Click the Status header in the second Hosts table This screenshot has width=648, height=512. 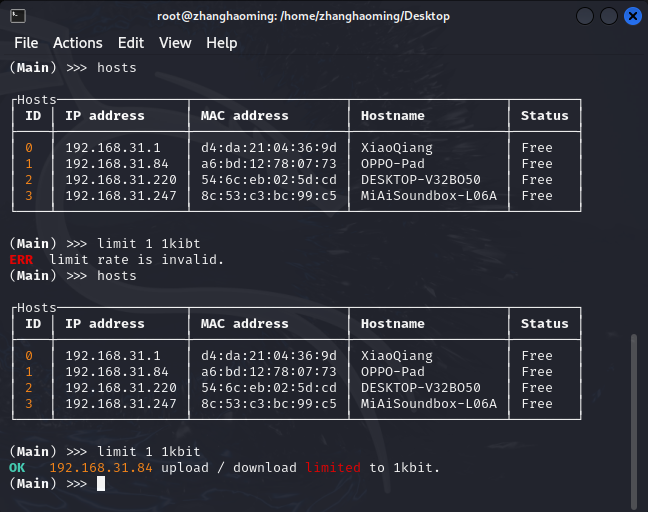tap(545, 324)
